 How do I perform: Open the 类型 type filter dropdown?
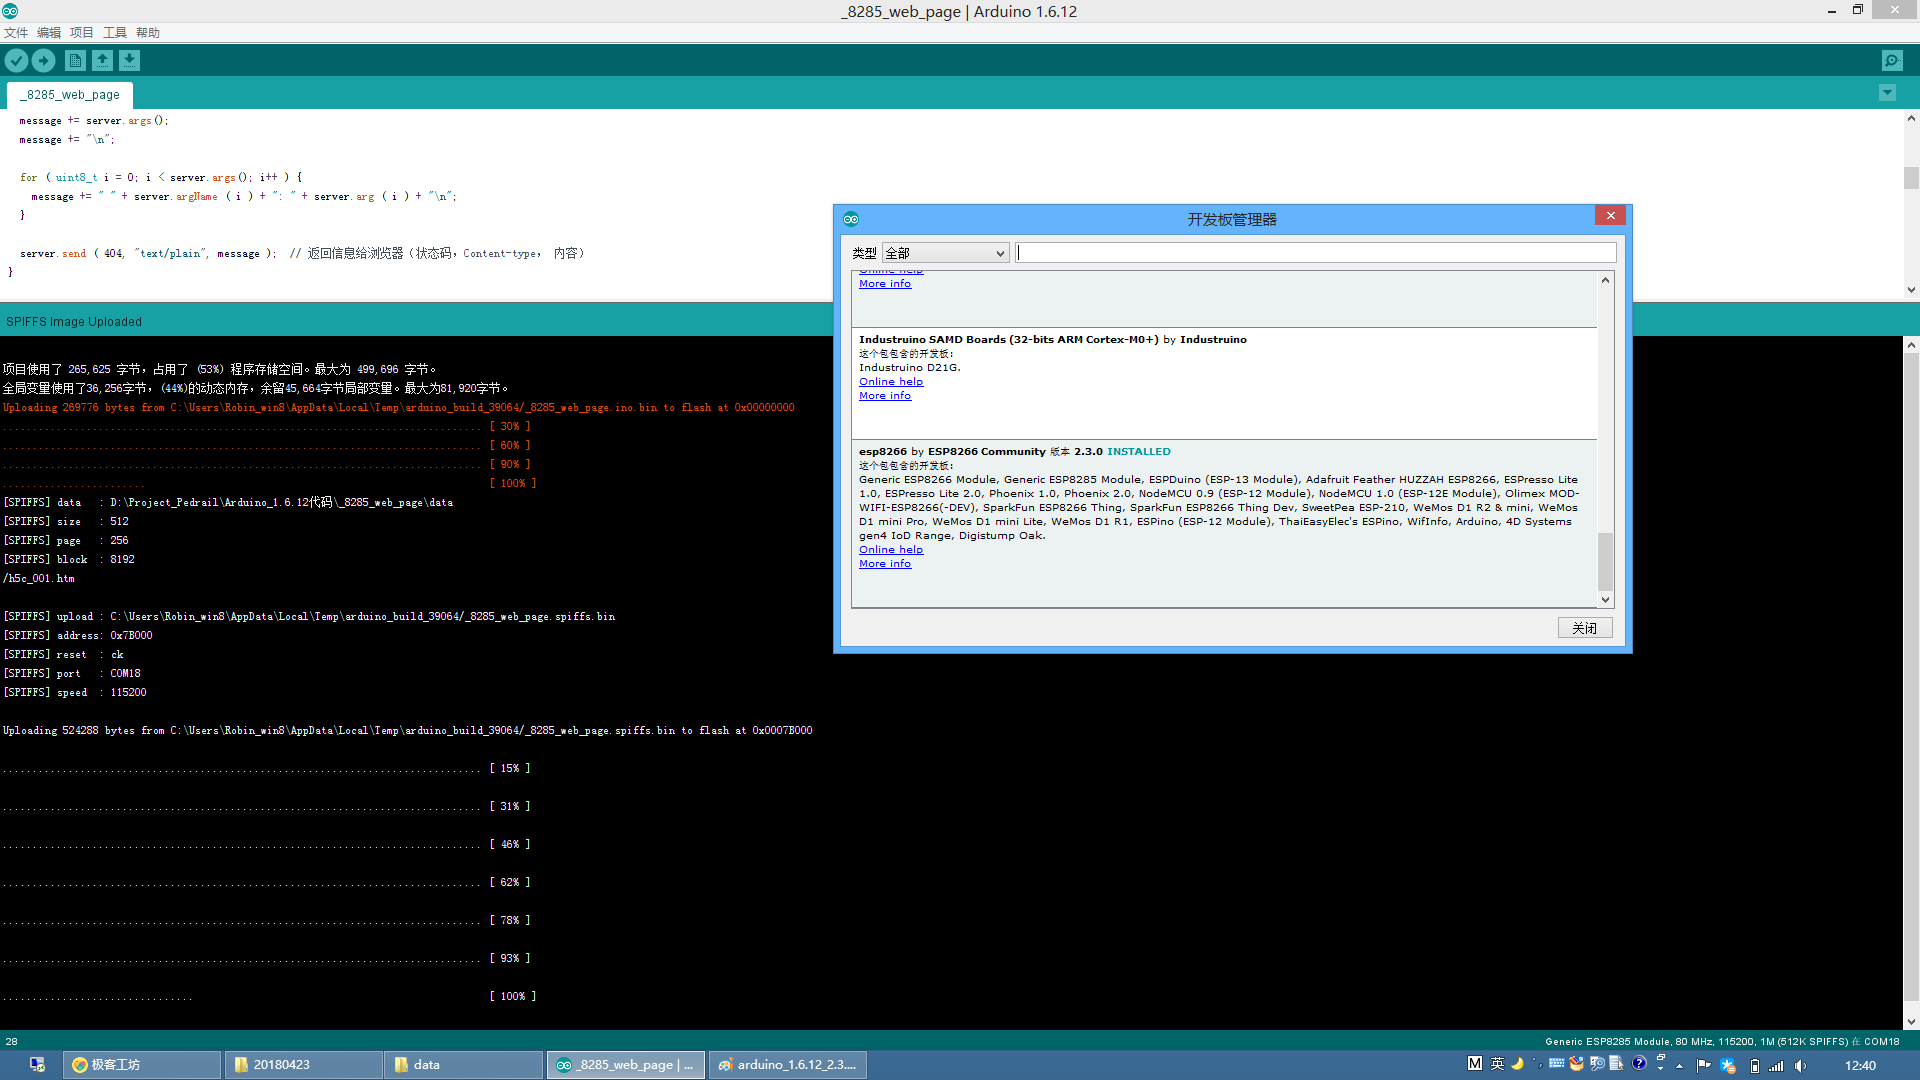pyautogui.click(x=945, y=253)
